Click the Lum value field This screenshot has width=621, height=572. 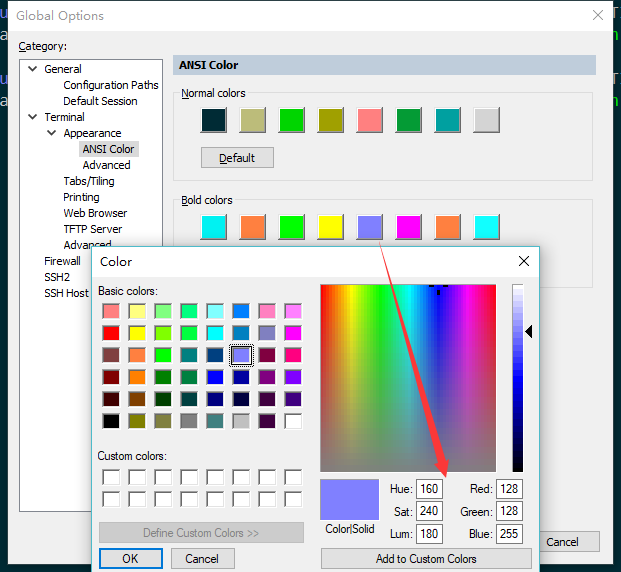(x=429, y=534)
